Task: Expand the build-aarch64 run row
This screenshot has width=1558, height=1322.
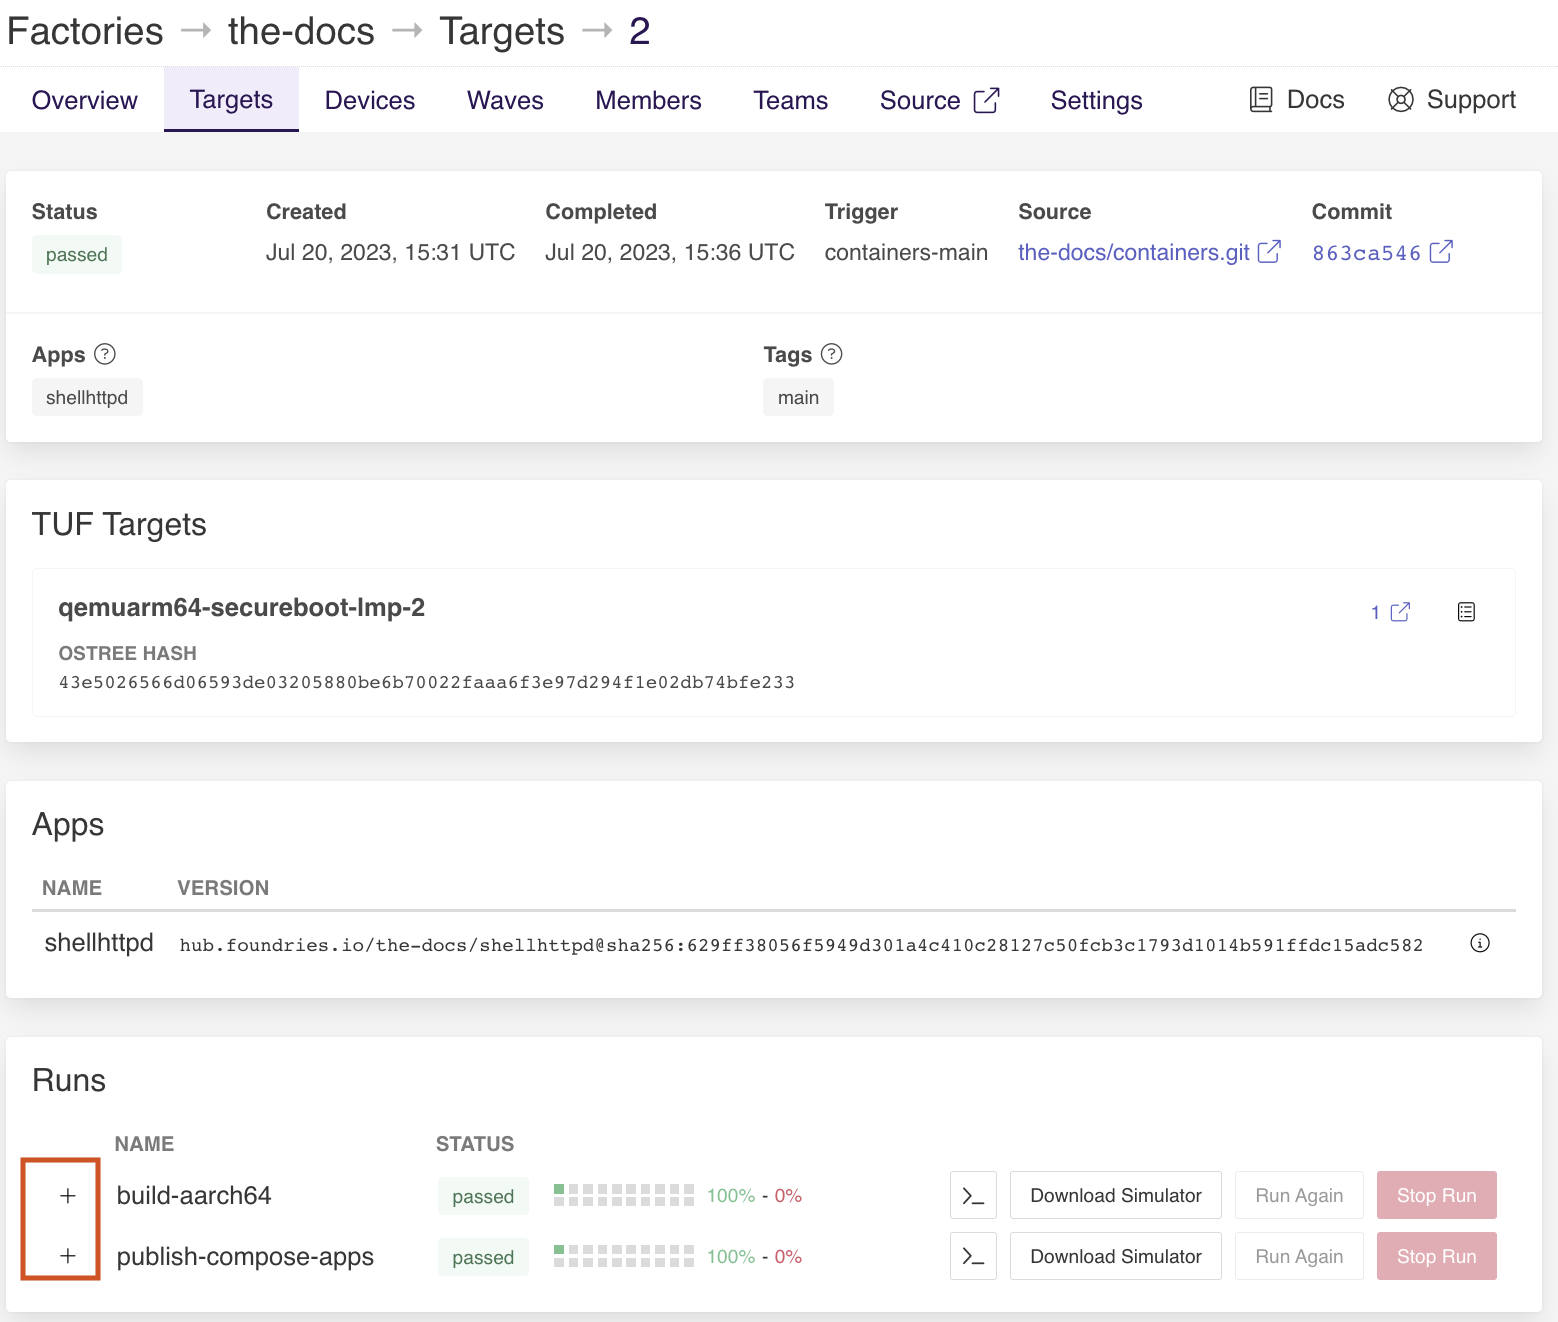Action: point(68,1195)
